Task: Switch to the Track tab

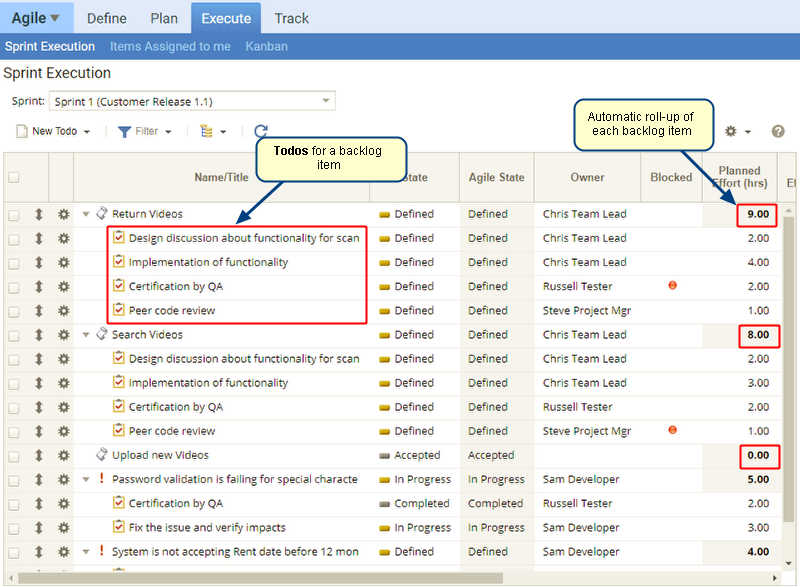Action: [x=291, y=18]
